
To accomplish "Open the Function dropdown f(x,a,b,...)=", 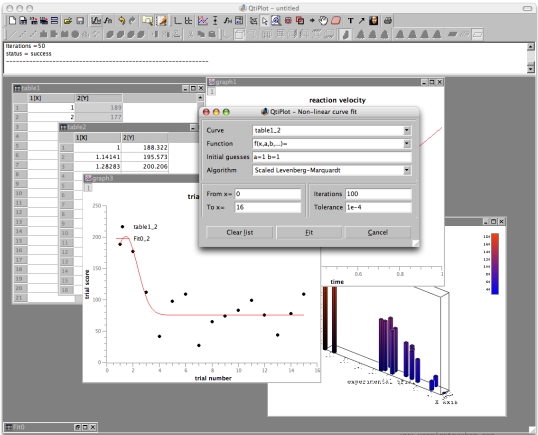I will [x=407, y=143].
